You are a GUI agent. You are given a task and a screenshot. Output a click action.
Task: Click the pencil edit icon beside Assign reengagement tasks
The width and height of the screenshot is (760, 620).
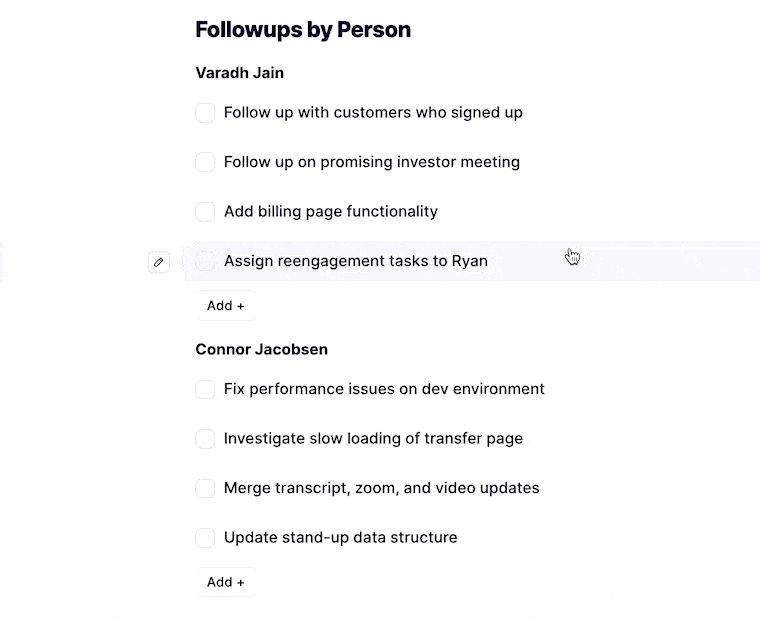(158, 262)
